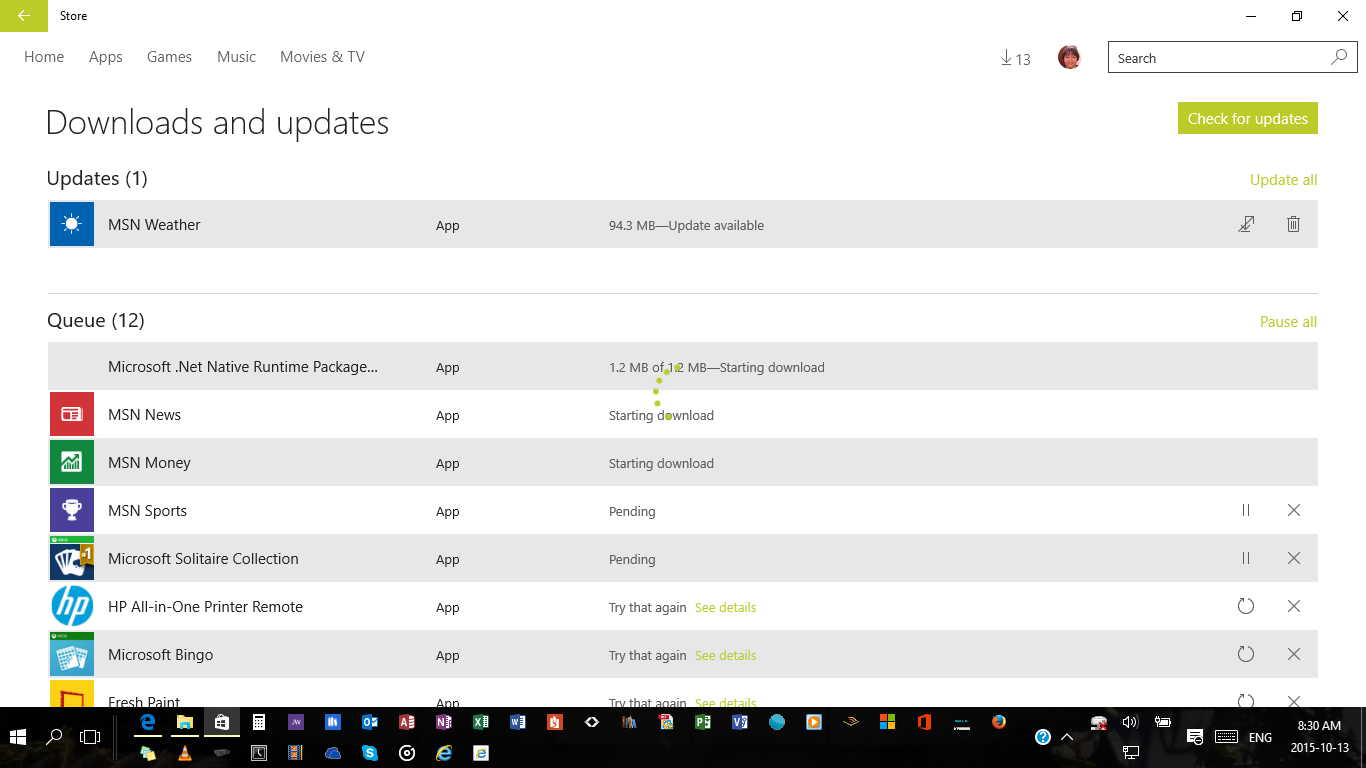
Task: Click the Update all link
Action: tap(1284, 180)
